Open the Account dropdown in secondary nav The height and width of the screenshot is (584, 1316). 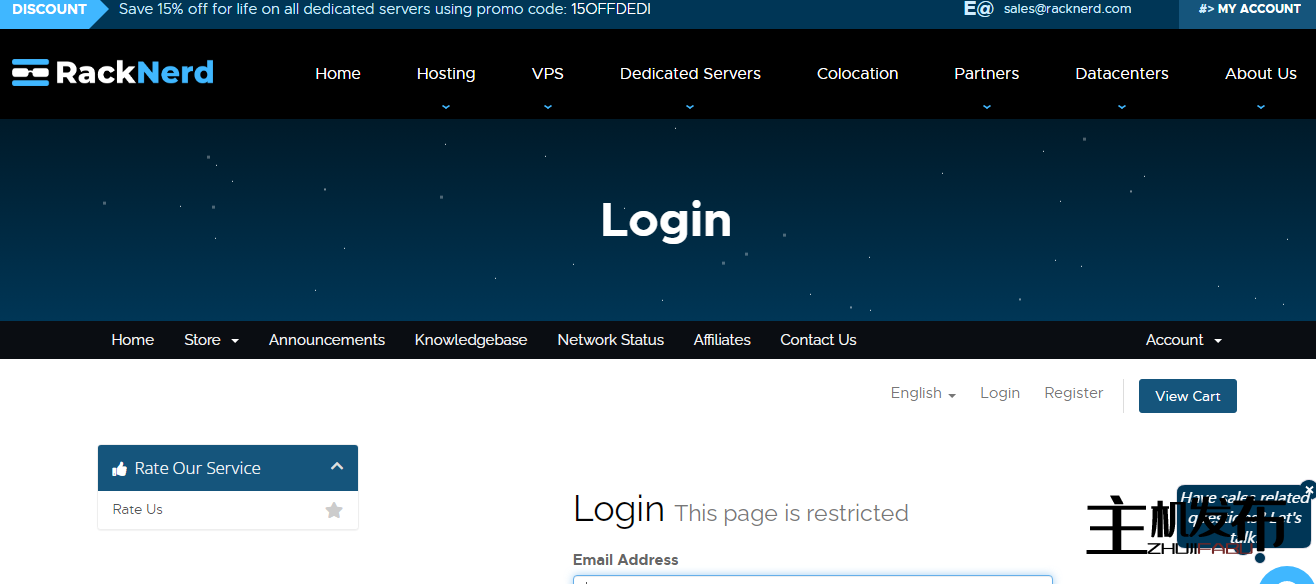click(1183, 340)
